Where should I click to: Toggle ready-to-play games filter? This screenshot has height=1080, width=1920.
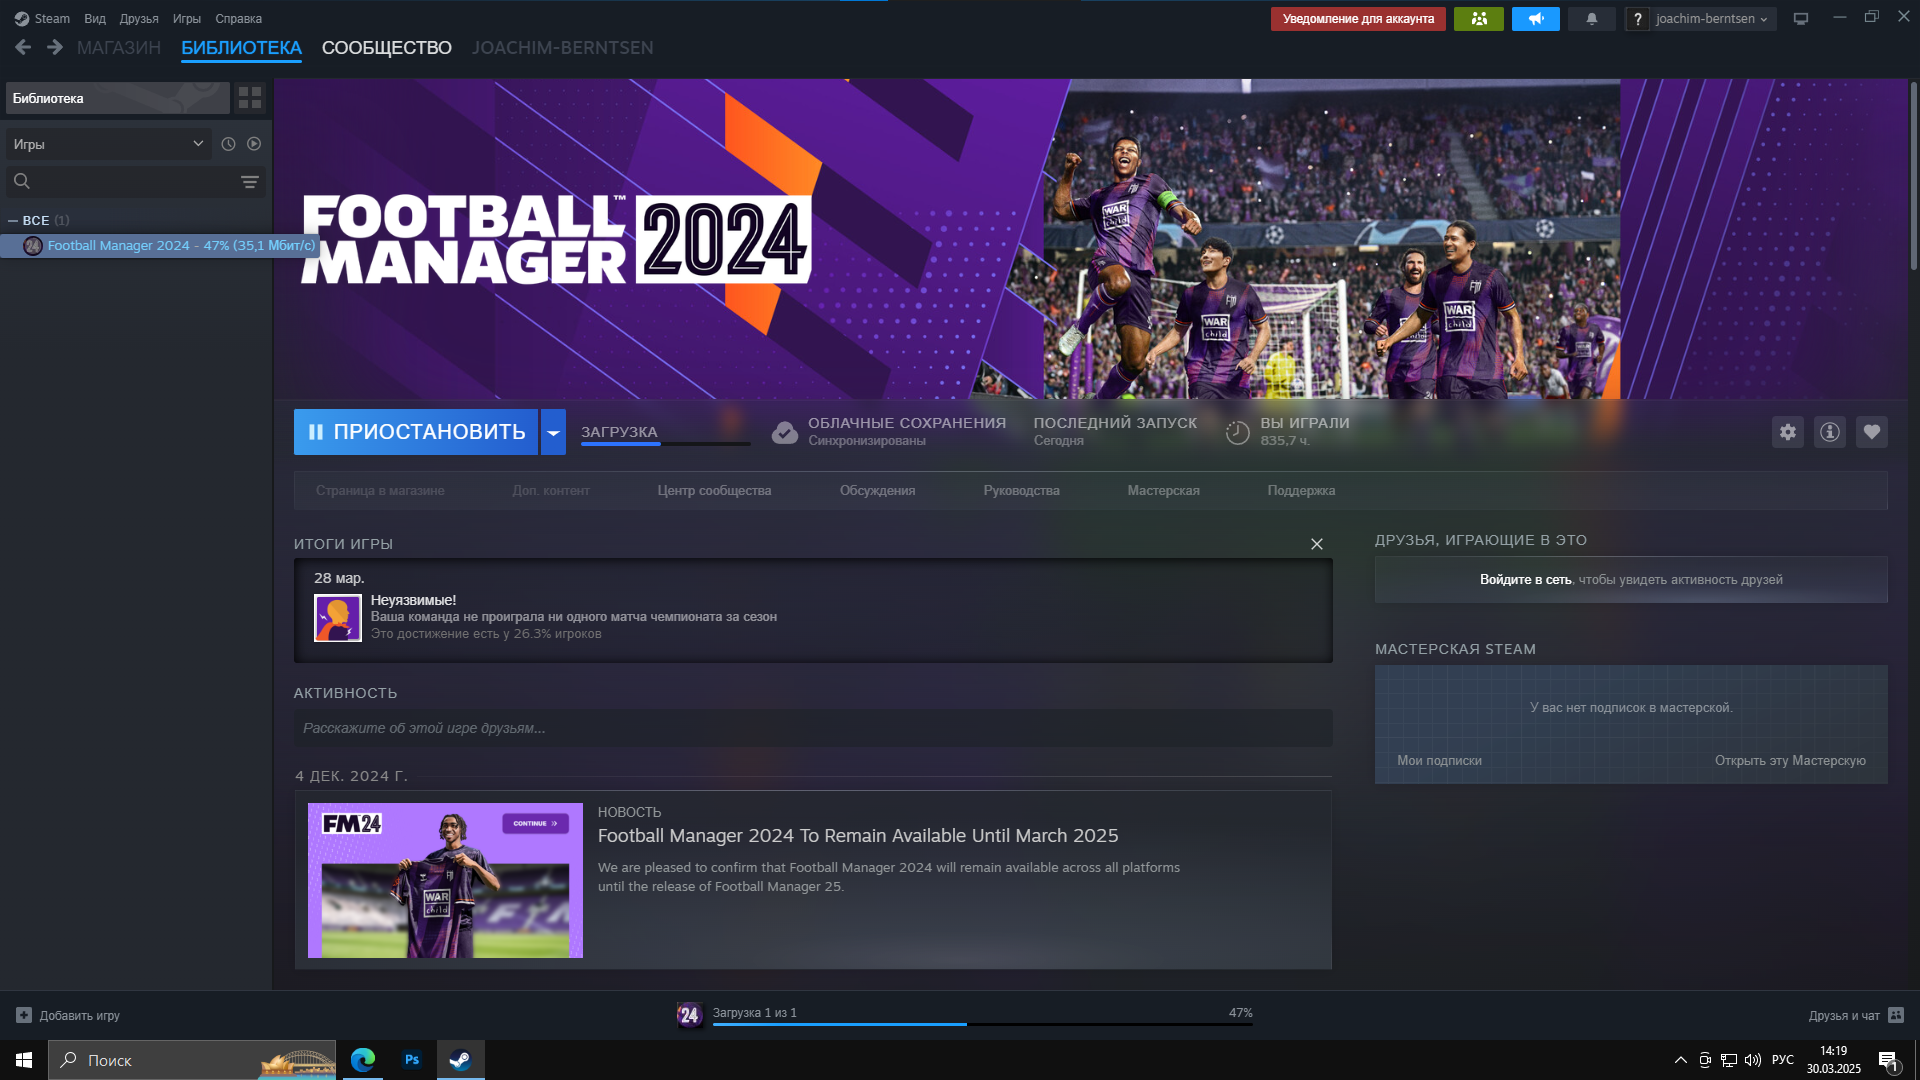pyautogui.click(x=254, y=144)
